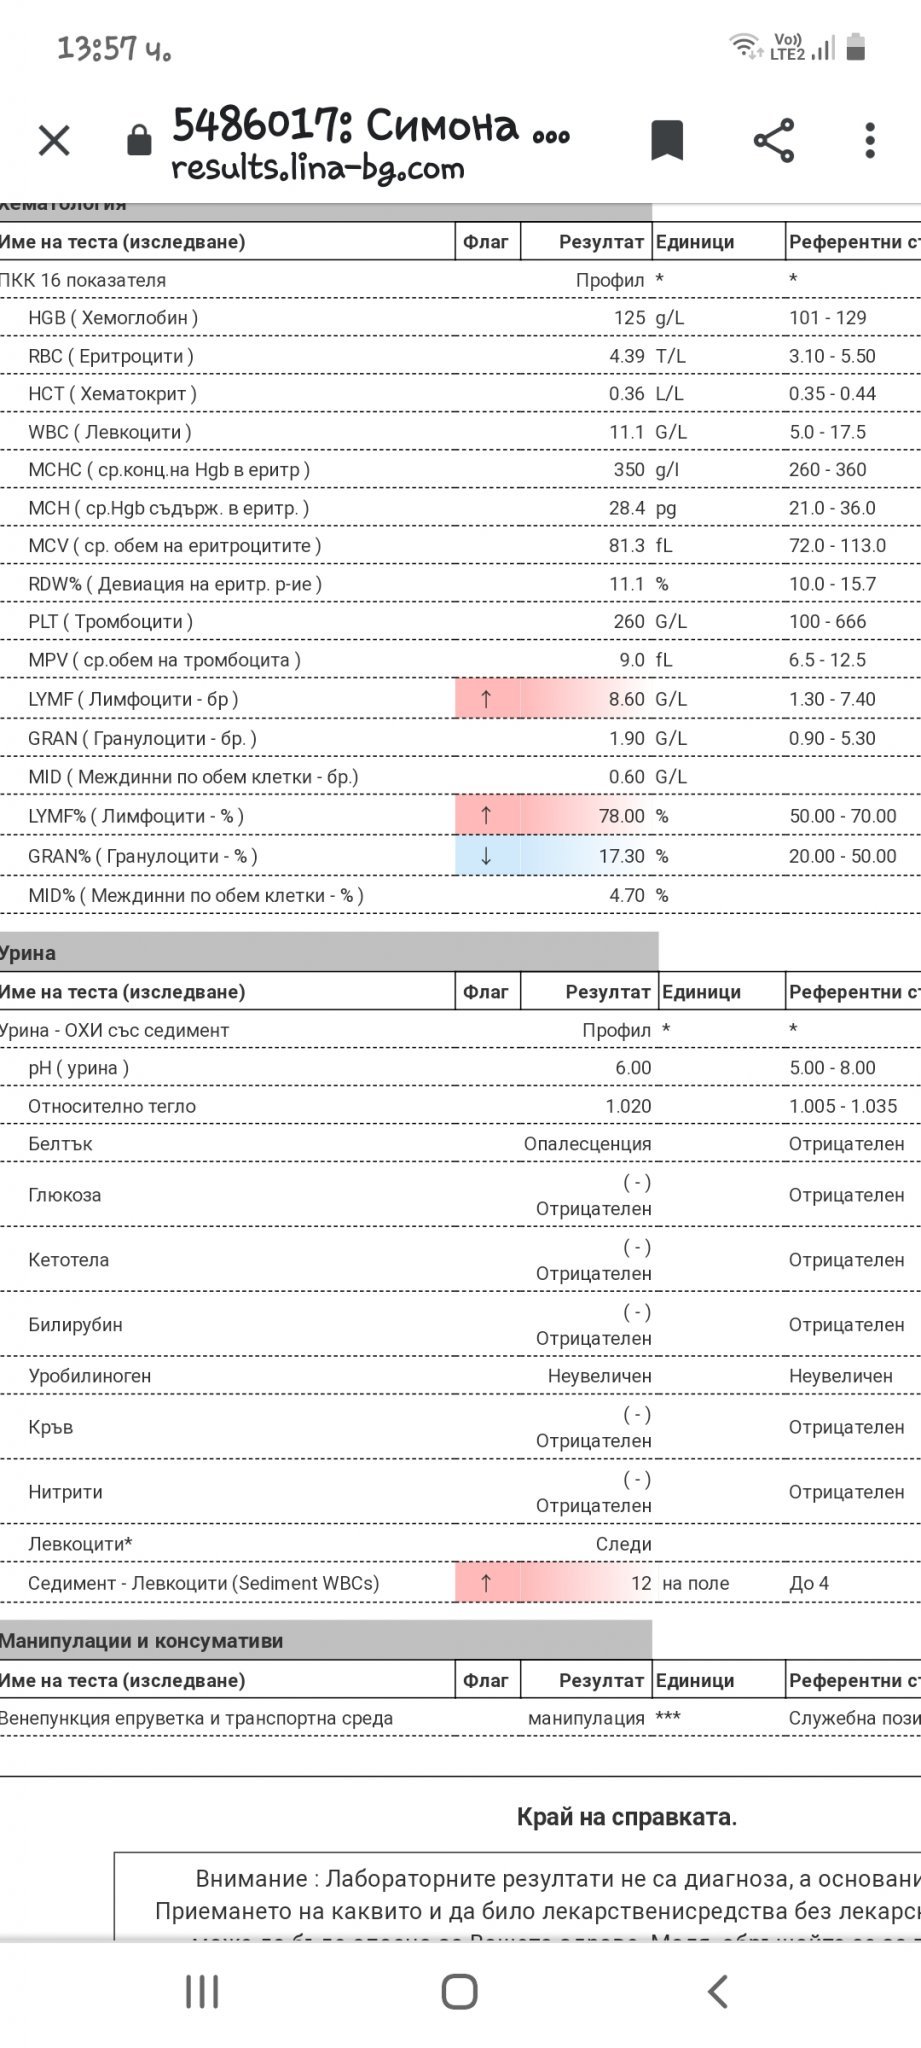Viewport: 921px width, 2048px height.
Task: Tap the up-arrow flag for LYMF count
Action: 486,699
